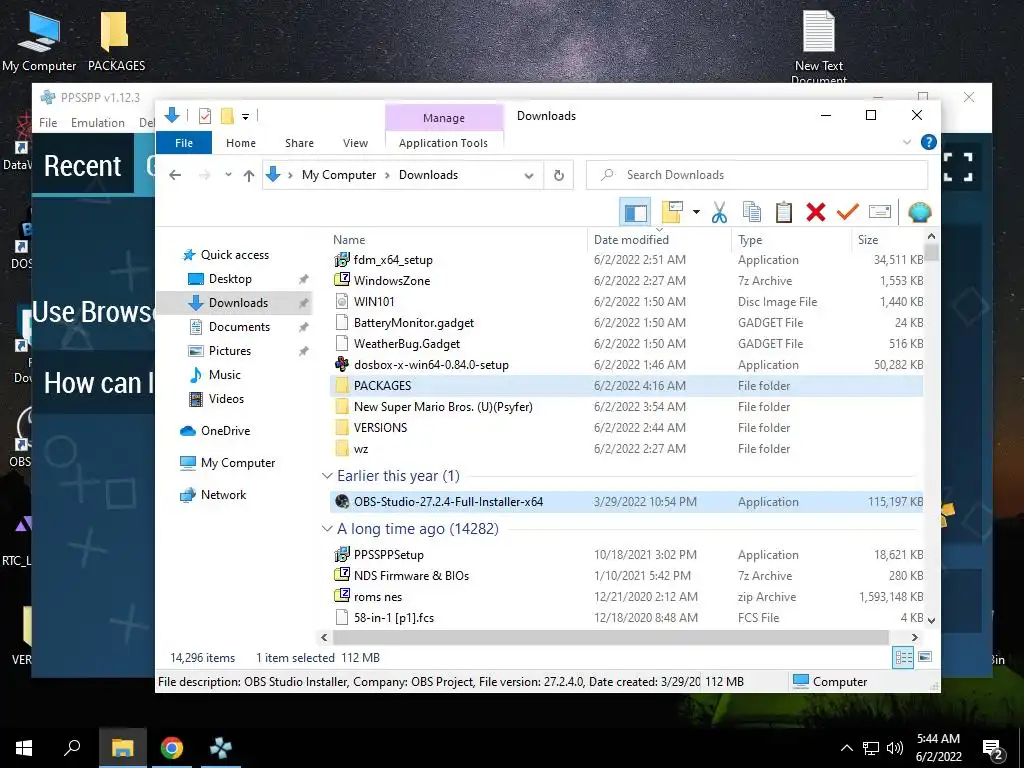This screenshot has width=1024, height=768.
Task: Open Chrome from the taskbar
Action: [x=172, y=748]
